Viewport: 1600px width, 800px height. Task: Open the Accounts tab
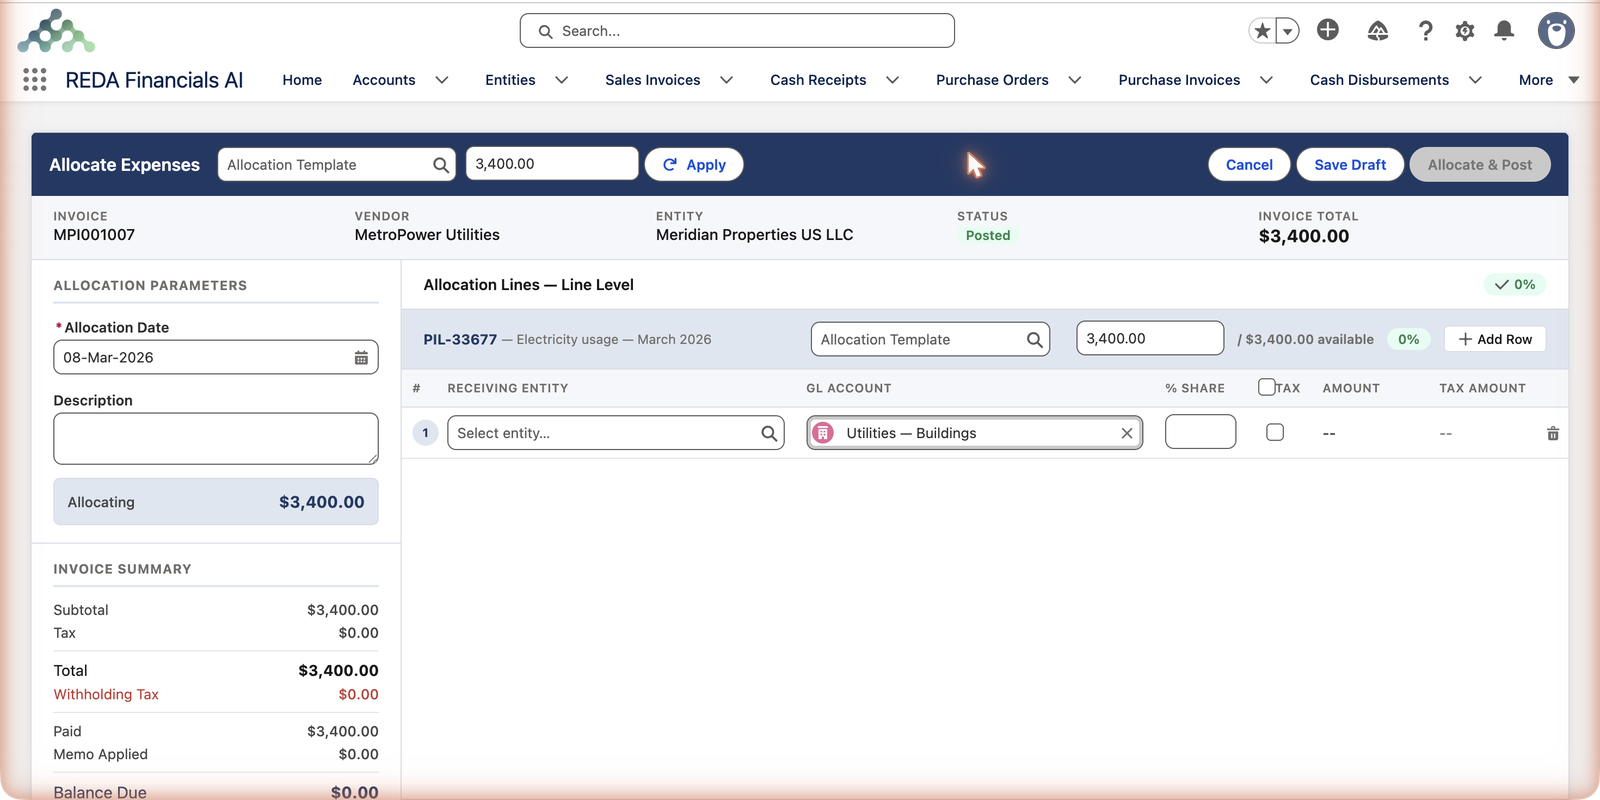(384, 80)
